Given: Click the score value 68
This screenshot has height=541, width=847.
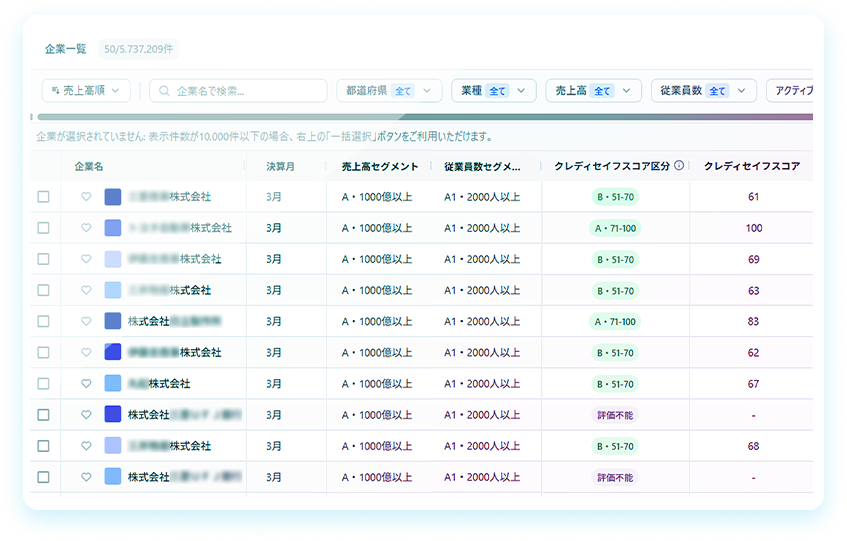Looking at the screenshot, I should point(754,446).
